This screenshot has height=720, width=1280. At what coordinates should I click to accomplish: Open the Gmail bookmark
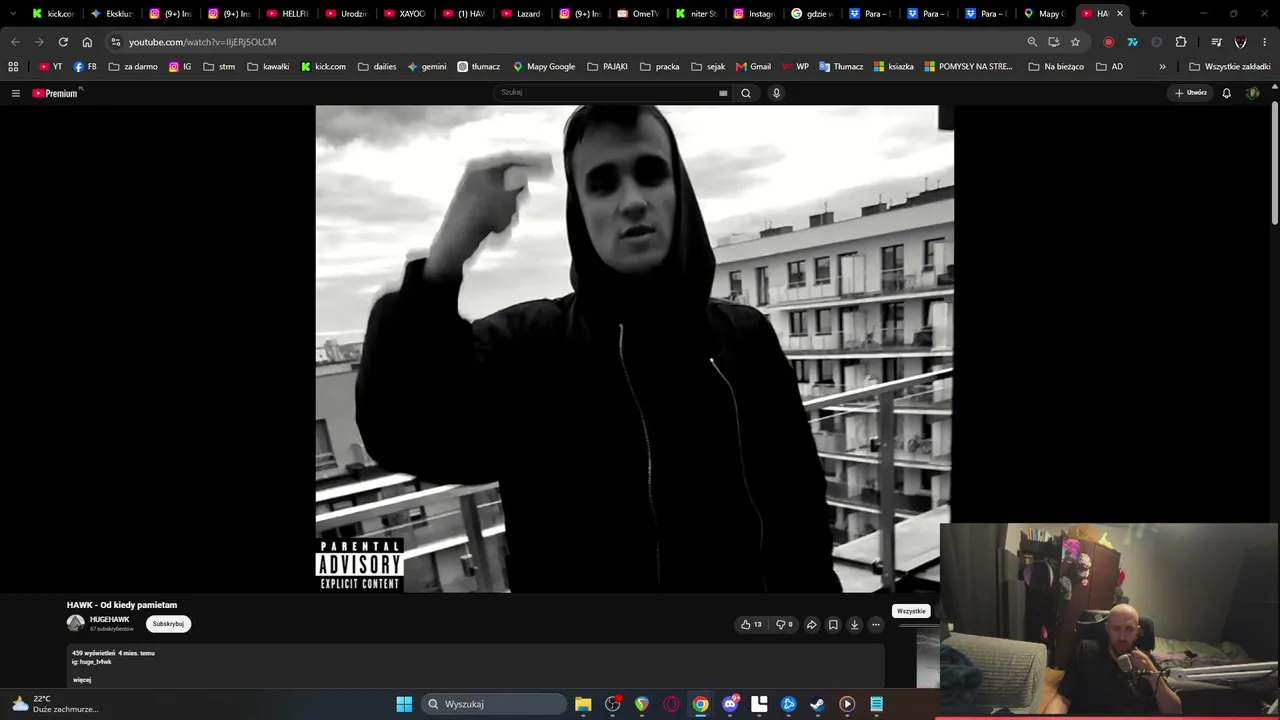tap(753, 67)
